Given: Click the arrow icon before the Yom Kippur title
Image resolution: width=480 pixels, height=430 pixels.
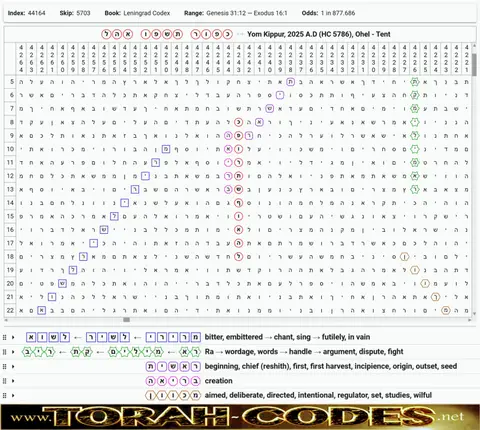Looking at the screenshot, I should [x=240, y=34].
